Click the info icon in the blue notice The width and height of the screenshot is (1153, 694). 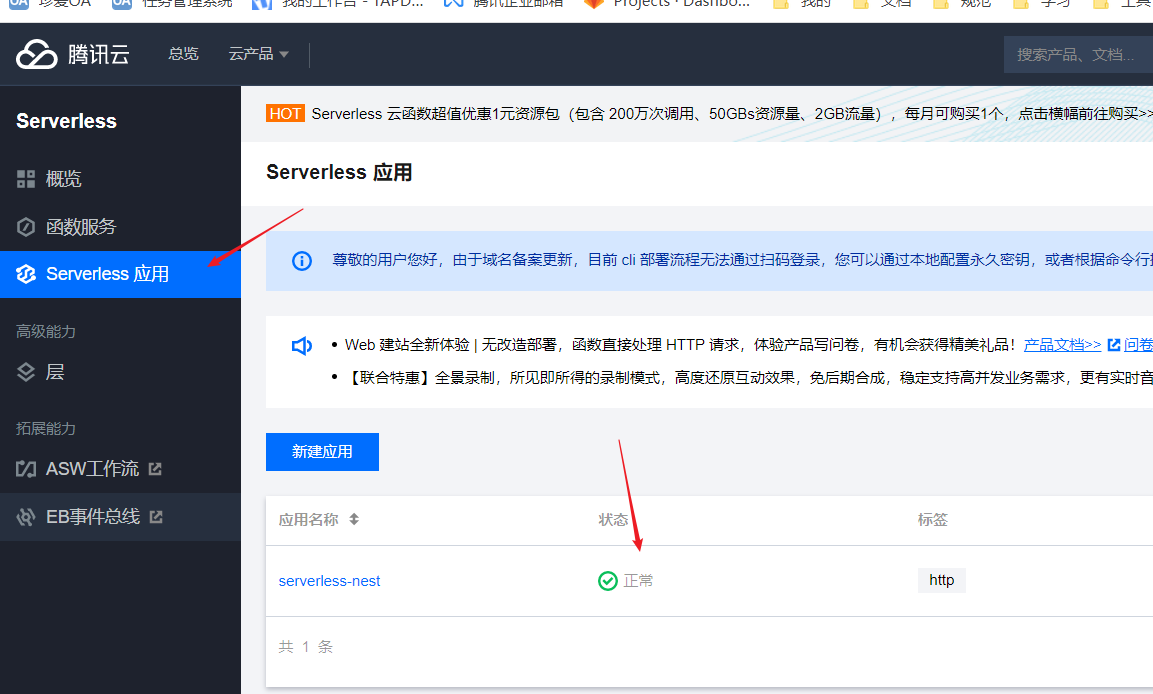302,260
